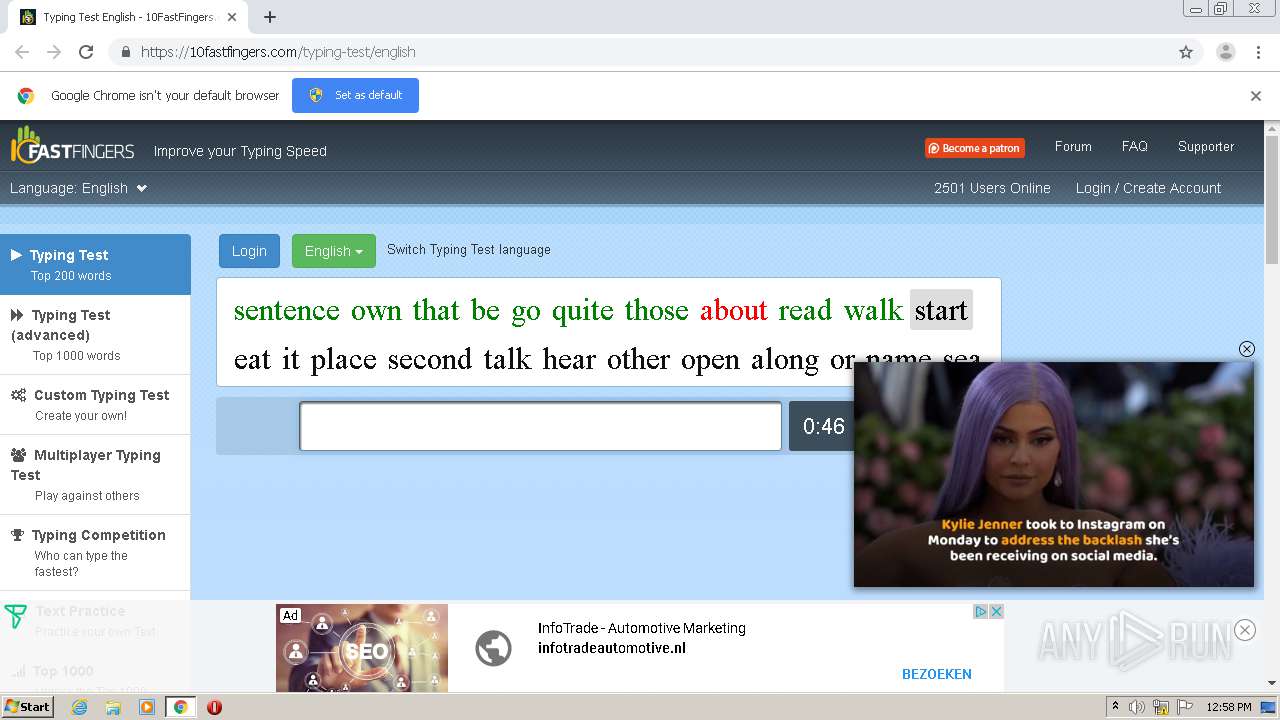Click the highlighted word "start"
This screenshot has height=720, width=1280.
(x=941, y=310)
